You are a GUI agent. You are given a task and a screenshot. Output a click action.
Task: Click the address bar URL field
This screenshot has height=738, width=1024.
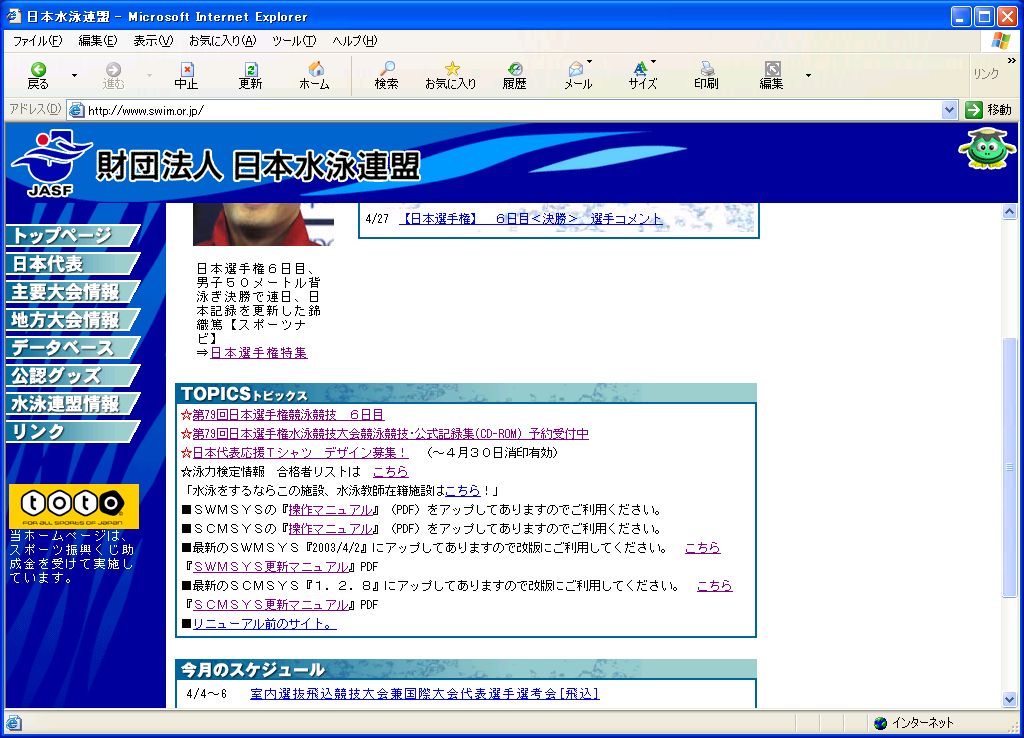513,110
